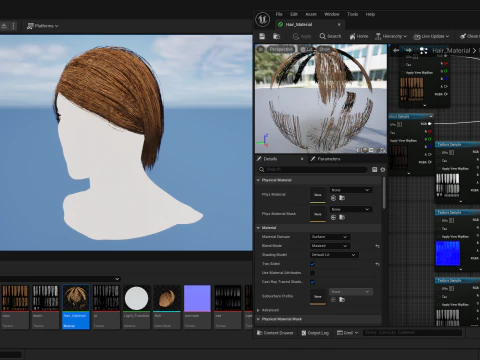Collapse the Physical Material Mask section
Screen dimensions: 480x360
tap(258, 319)
